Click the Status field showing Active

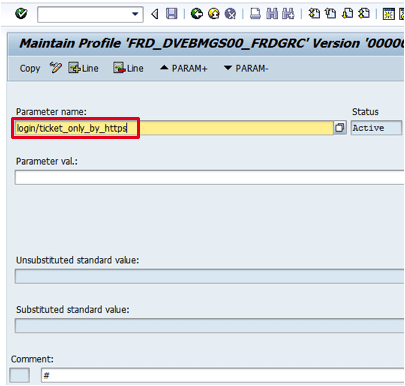376,128
